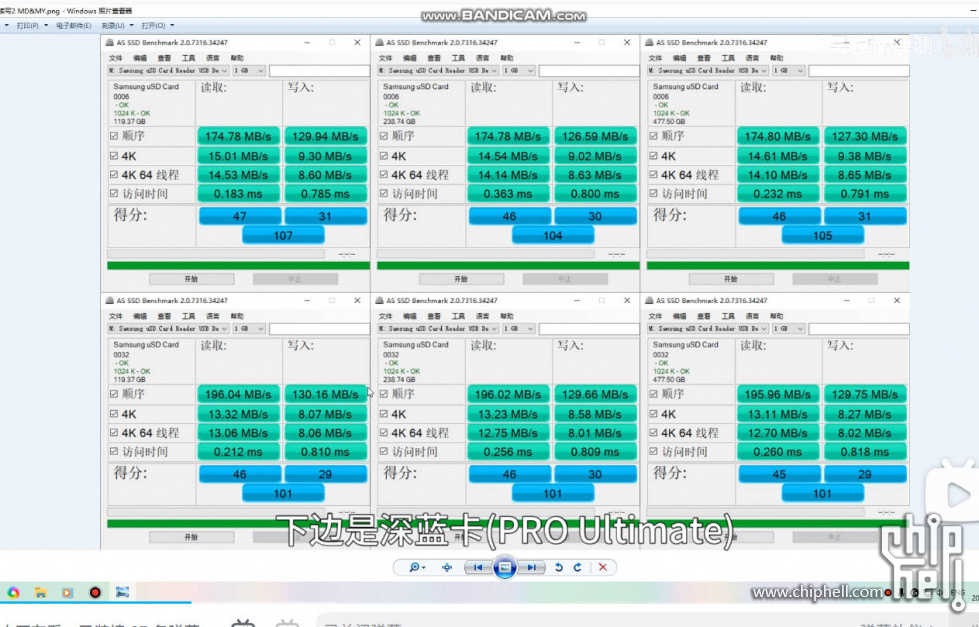Screen dimensions: 979x627
Task: Focus the text field in 196.02 MB/s window
Action: coord(589,328)
